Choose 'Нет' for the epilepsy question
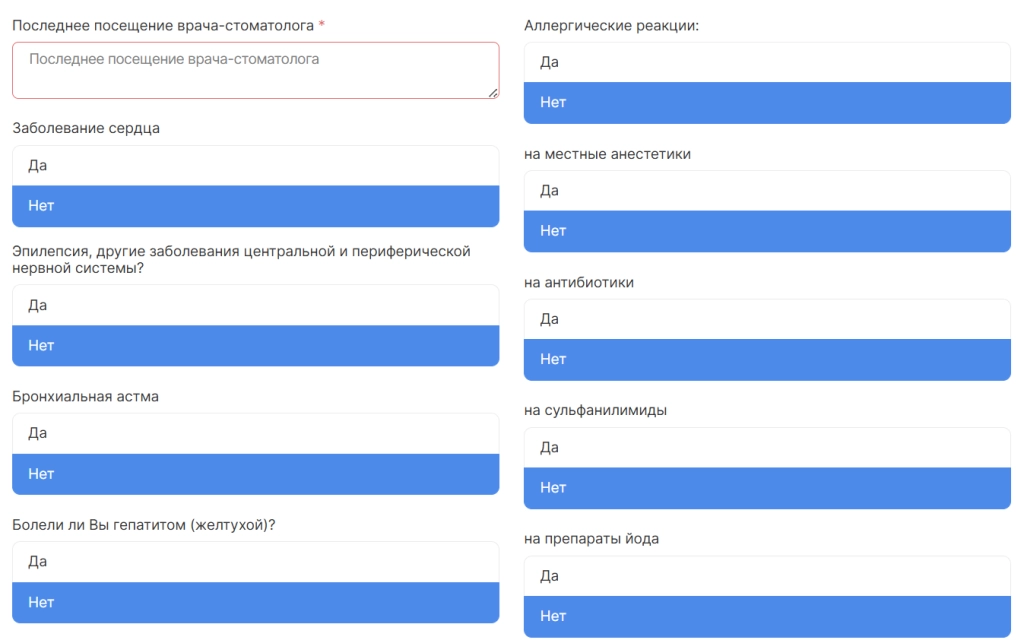 [255, 346]
